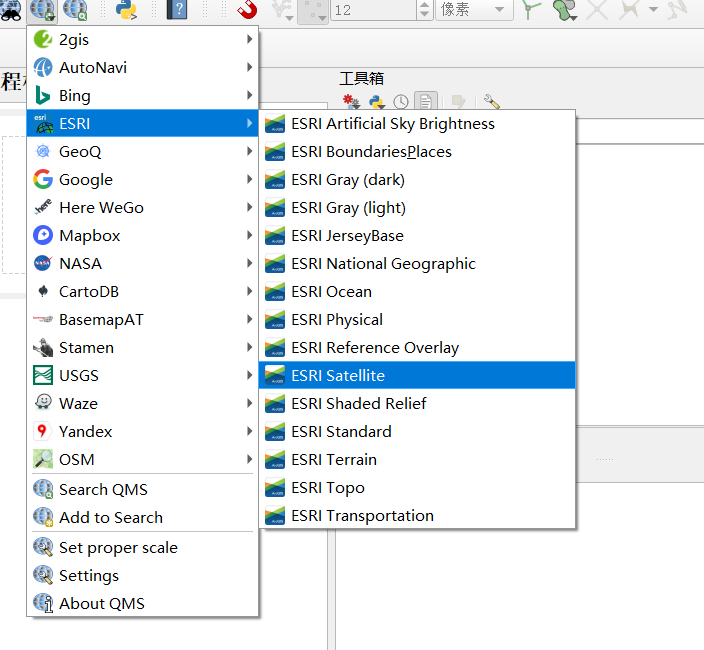
Task: Open the toolbox history clock icon
Action: 401,102
